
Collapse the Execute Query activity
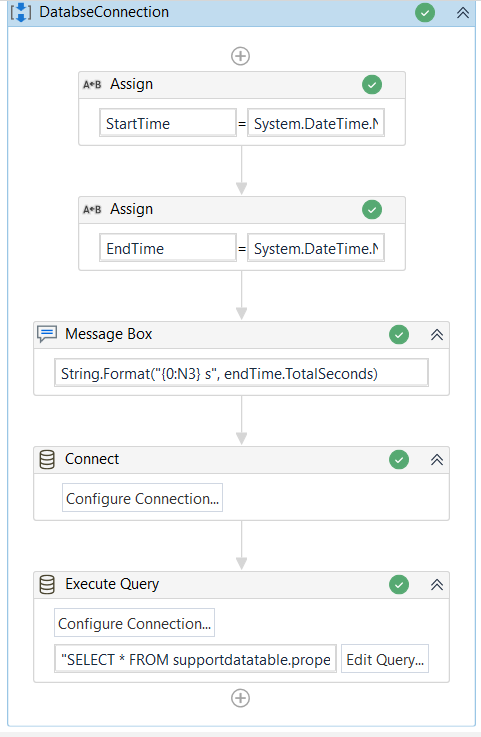tap(437, 585)
